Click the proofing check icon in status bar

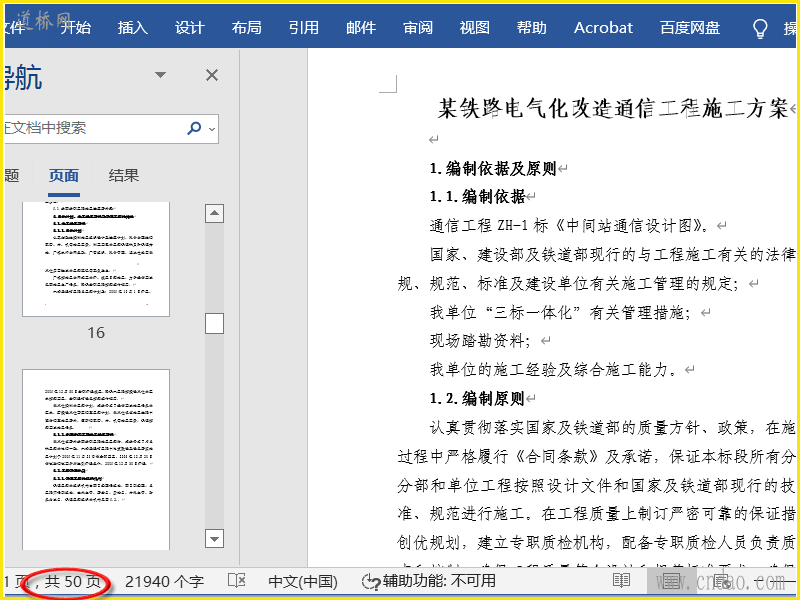point(237,581)
